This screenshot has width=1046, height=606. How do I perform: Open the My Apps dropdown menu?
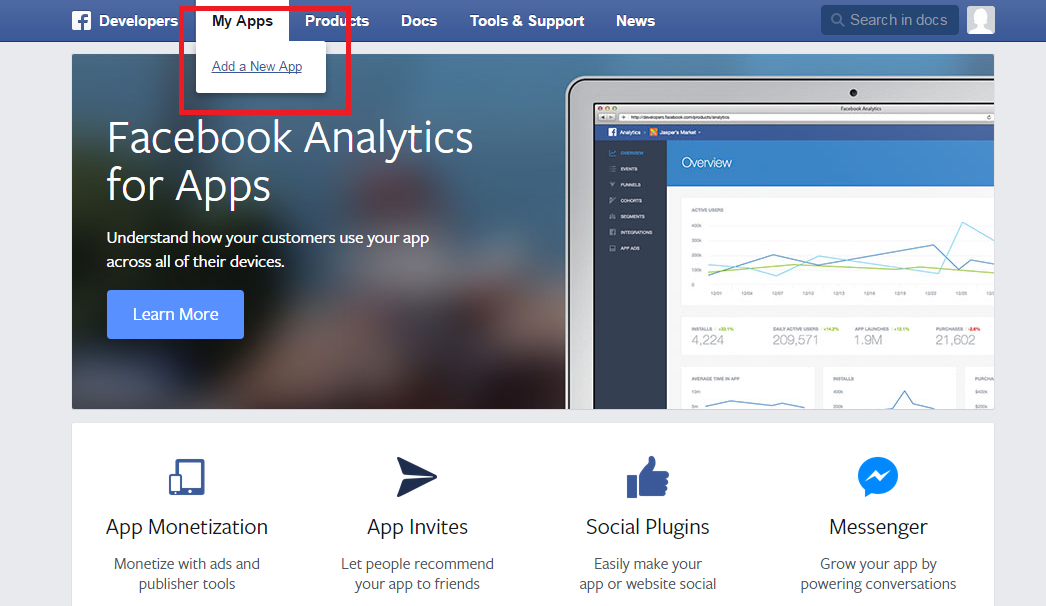coord(242,21)
